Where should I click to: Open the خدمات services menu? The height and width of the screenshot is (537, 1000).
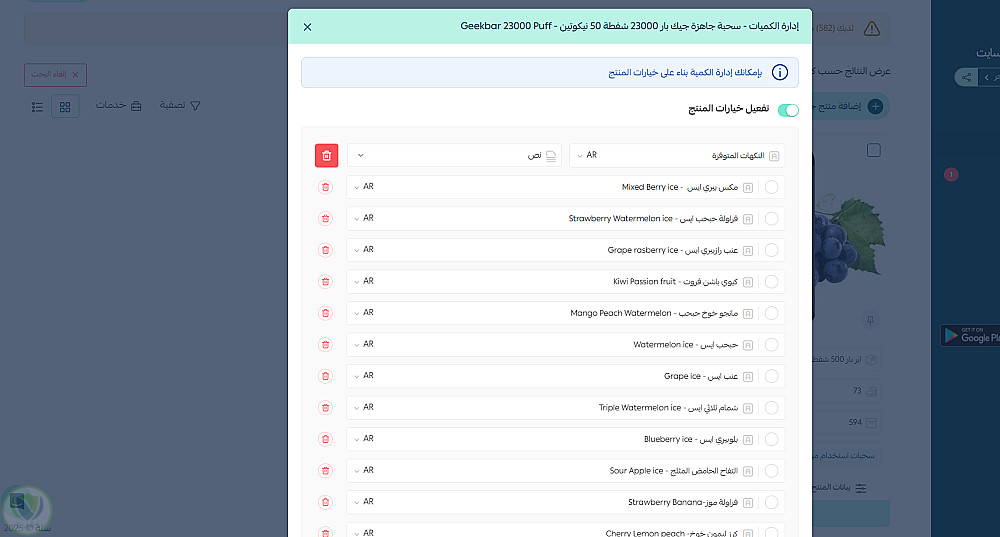point(119,105)
